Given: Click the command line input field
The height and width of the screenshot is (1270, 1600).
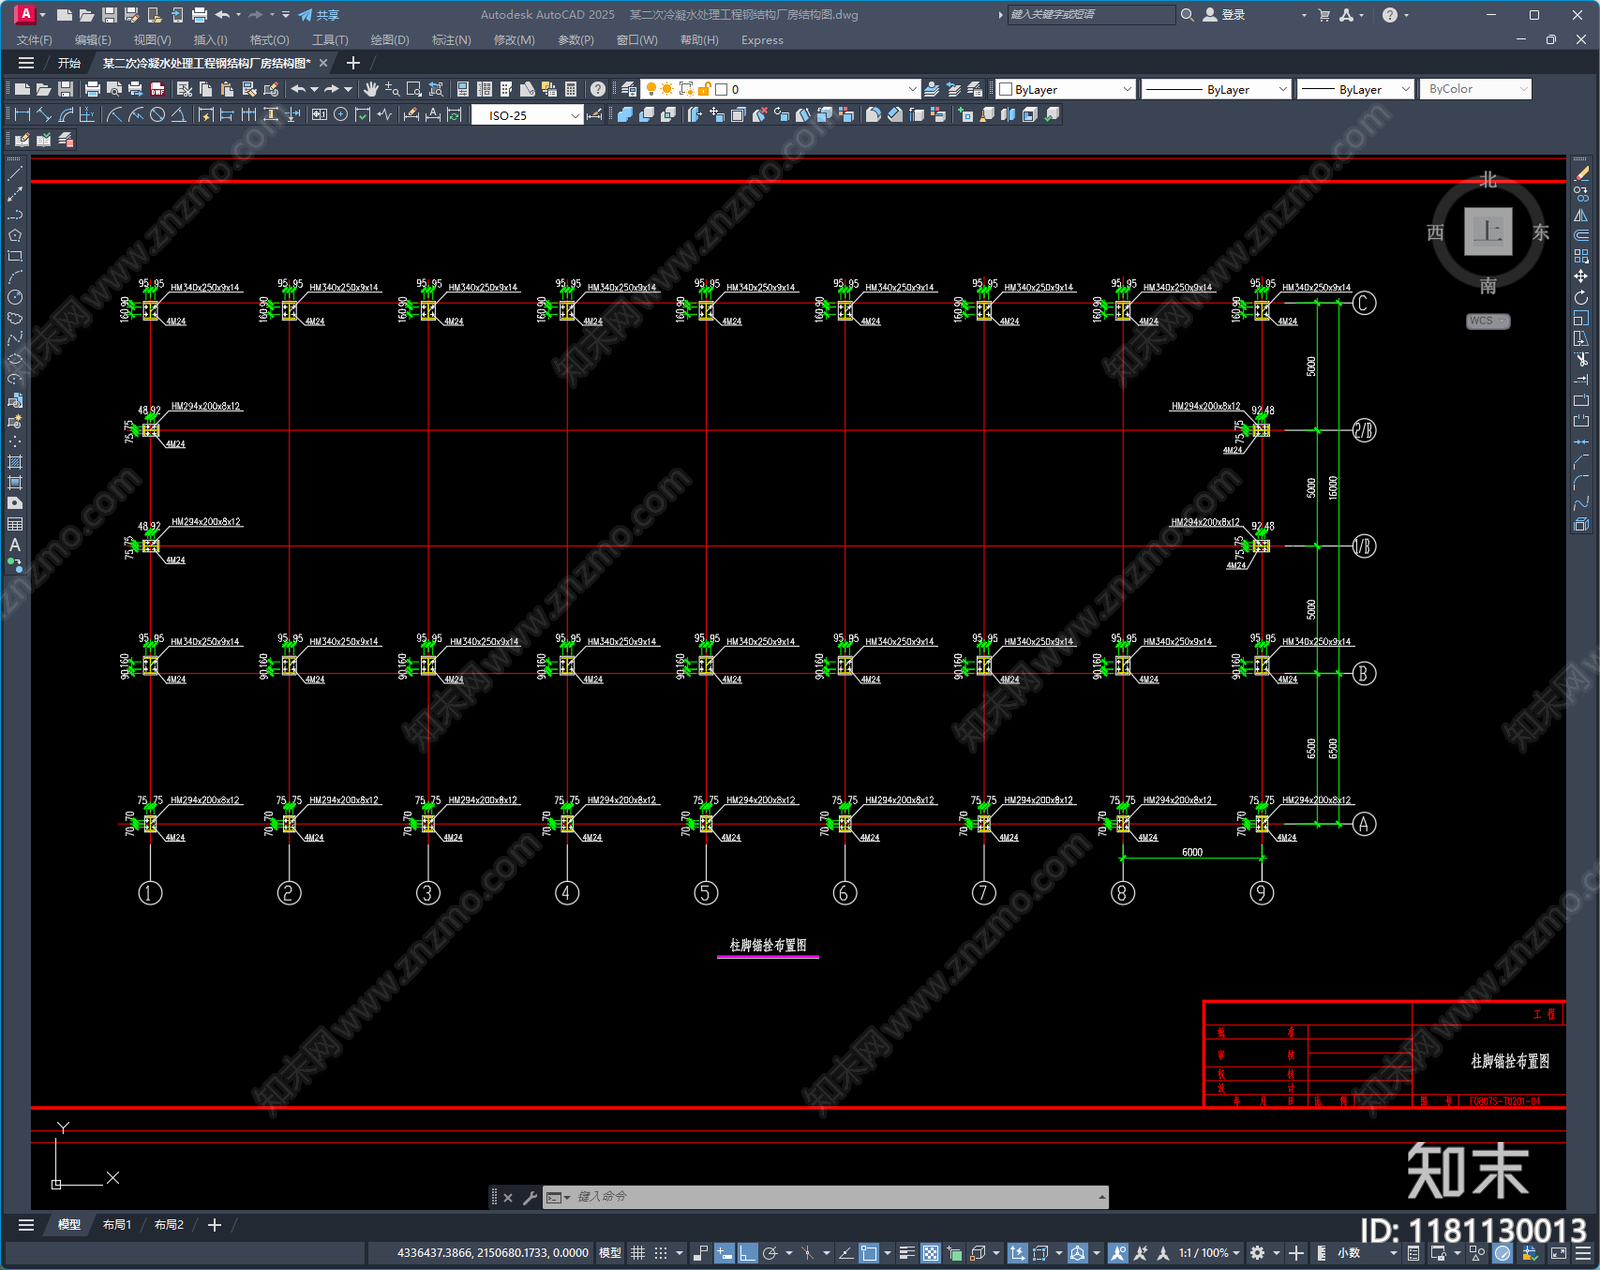Looking at the screenshot, I should coord(836,1197).
